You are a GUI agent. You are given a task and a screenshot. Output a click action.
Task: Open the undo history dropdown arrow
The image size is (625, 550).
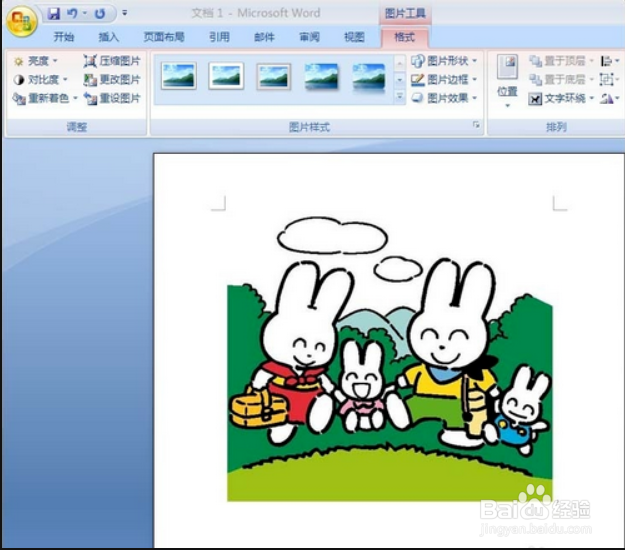coord(85,14)
